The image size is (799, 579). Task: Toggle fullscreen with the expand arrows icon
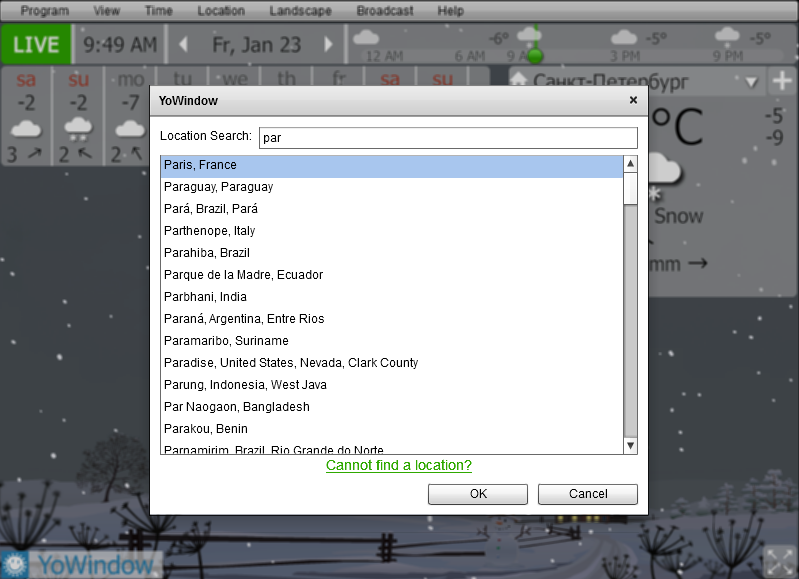pyautogui.click(x=780, y=562)
